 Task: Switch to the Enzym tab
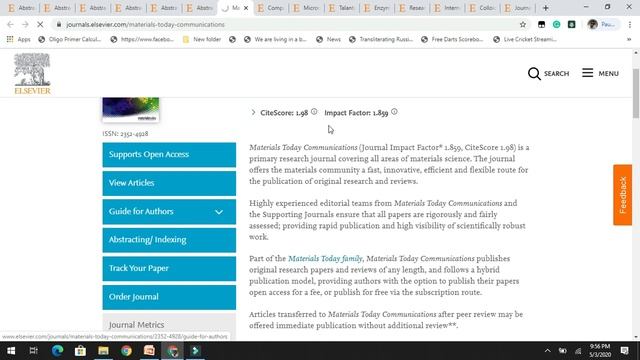coord(377,8)
